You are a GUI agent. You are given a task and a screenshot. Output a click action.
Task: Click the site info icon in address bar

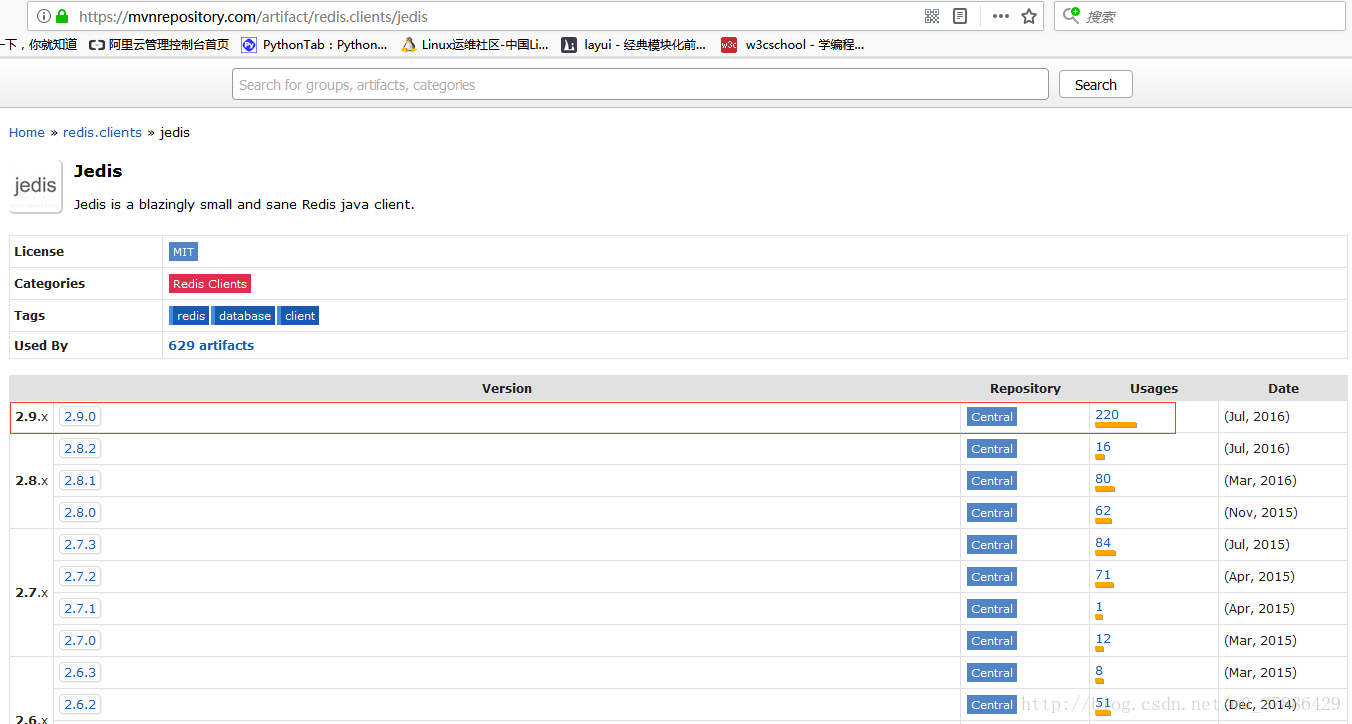(x=44, y=16)
